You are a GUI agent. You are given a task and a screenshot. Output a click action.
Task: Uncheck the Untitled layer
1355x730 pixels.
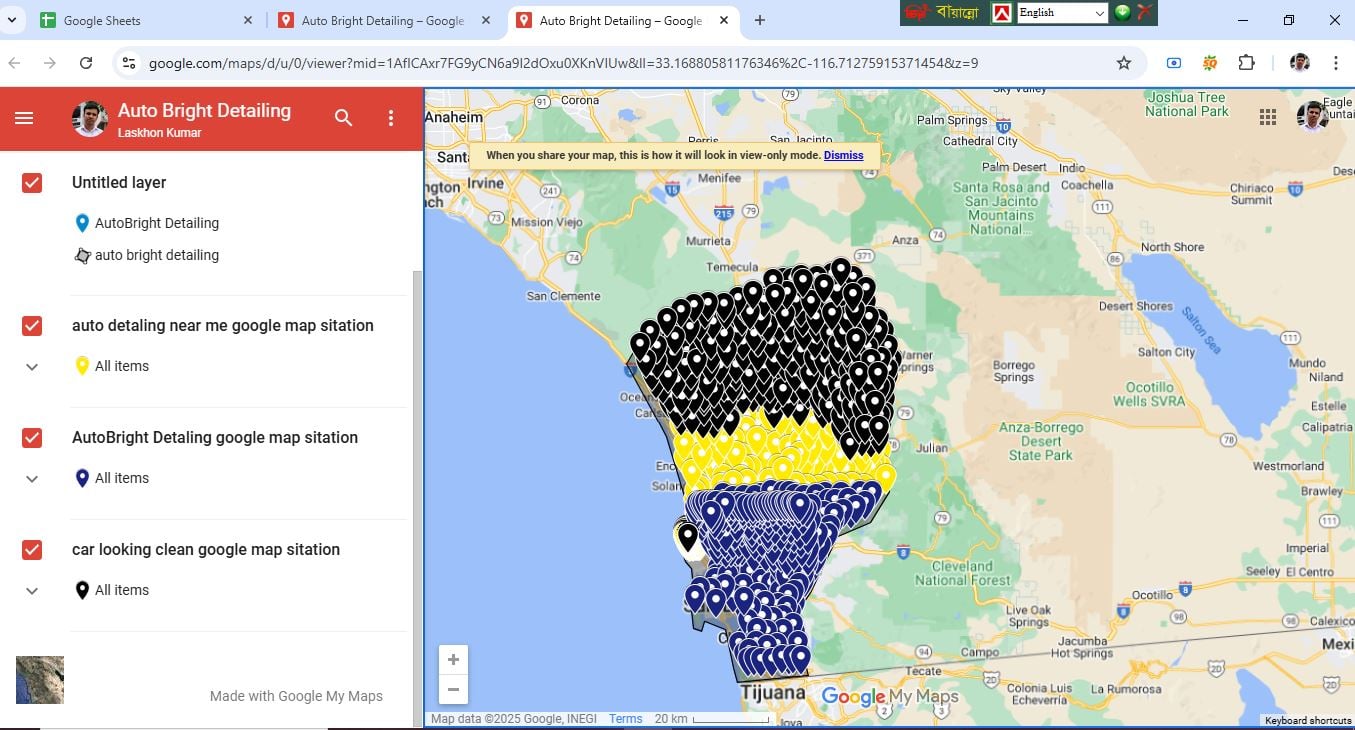(31, 182)
